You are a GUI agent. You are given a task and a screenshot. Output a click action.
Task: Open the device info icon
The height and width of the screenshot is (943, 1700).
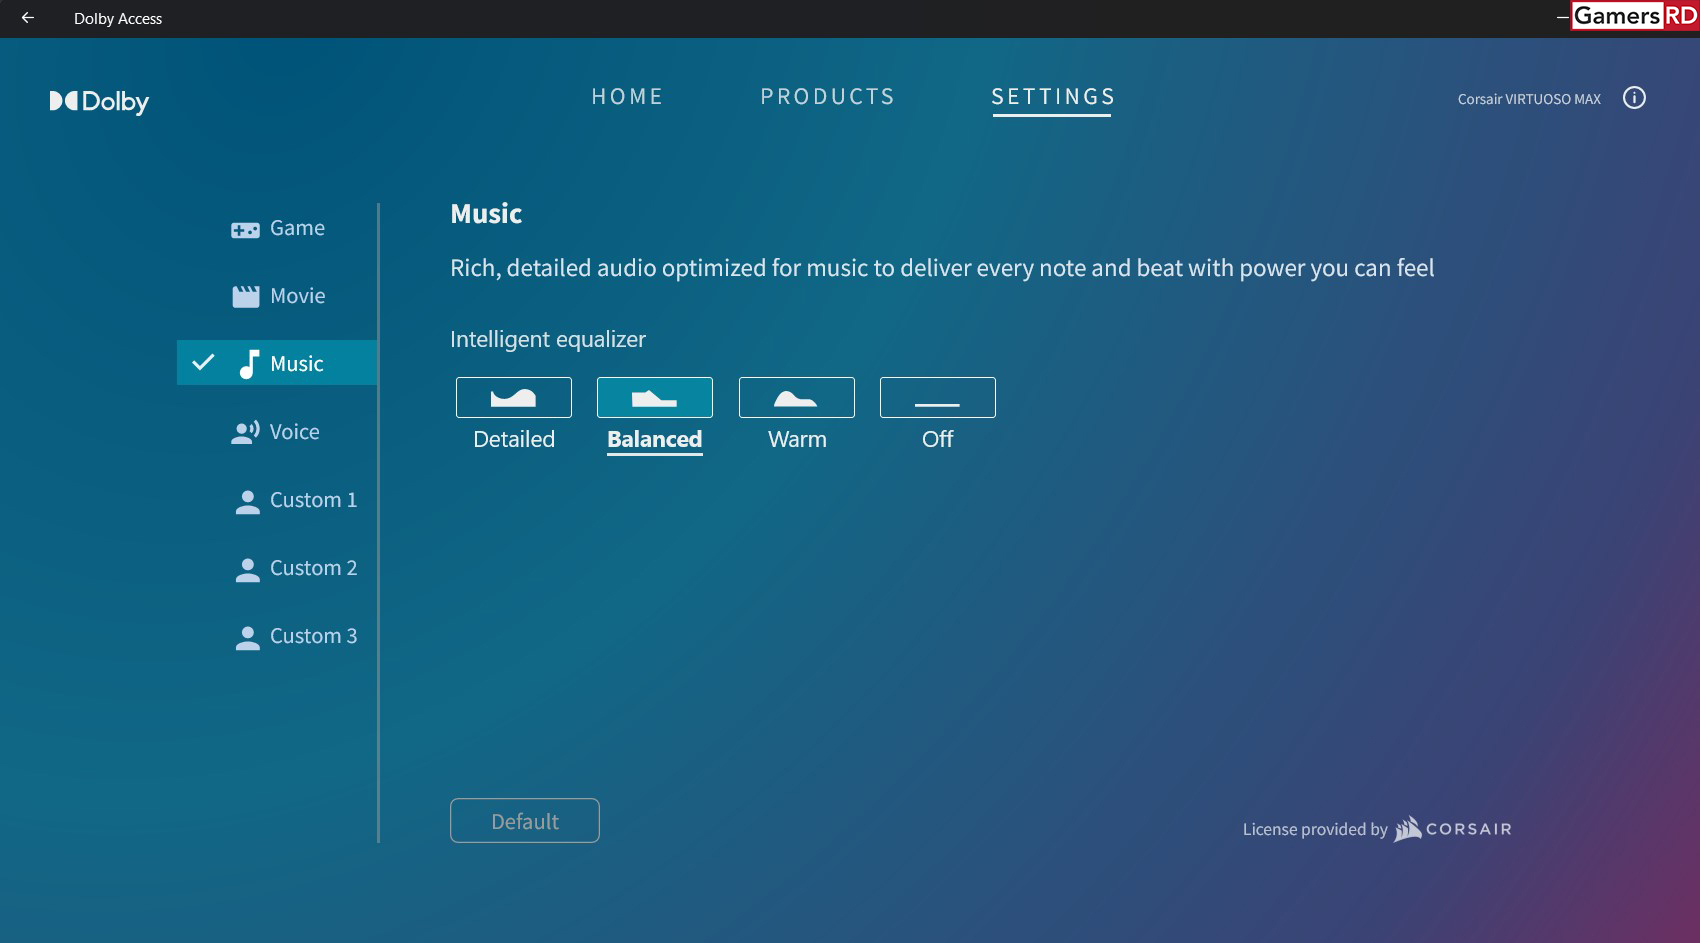coord(1634,98)
